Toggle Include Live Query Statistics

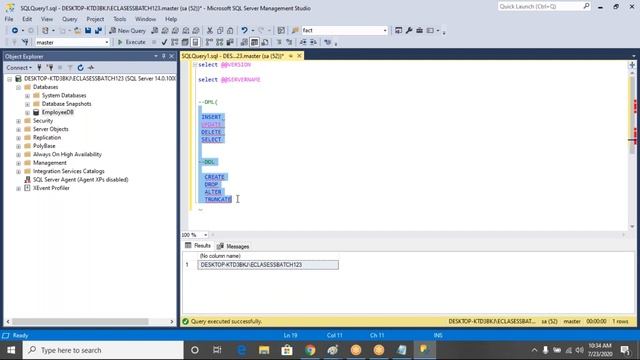220,42
